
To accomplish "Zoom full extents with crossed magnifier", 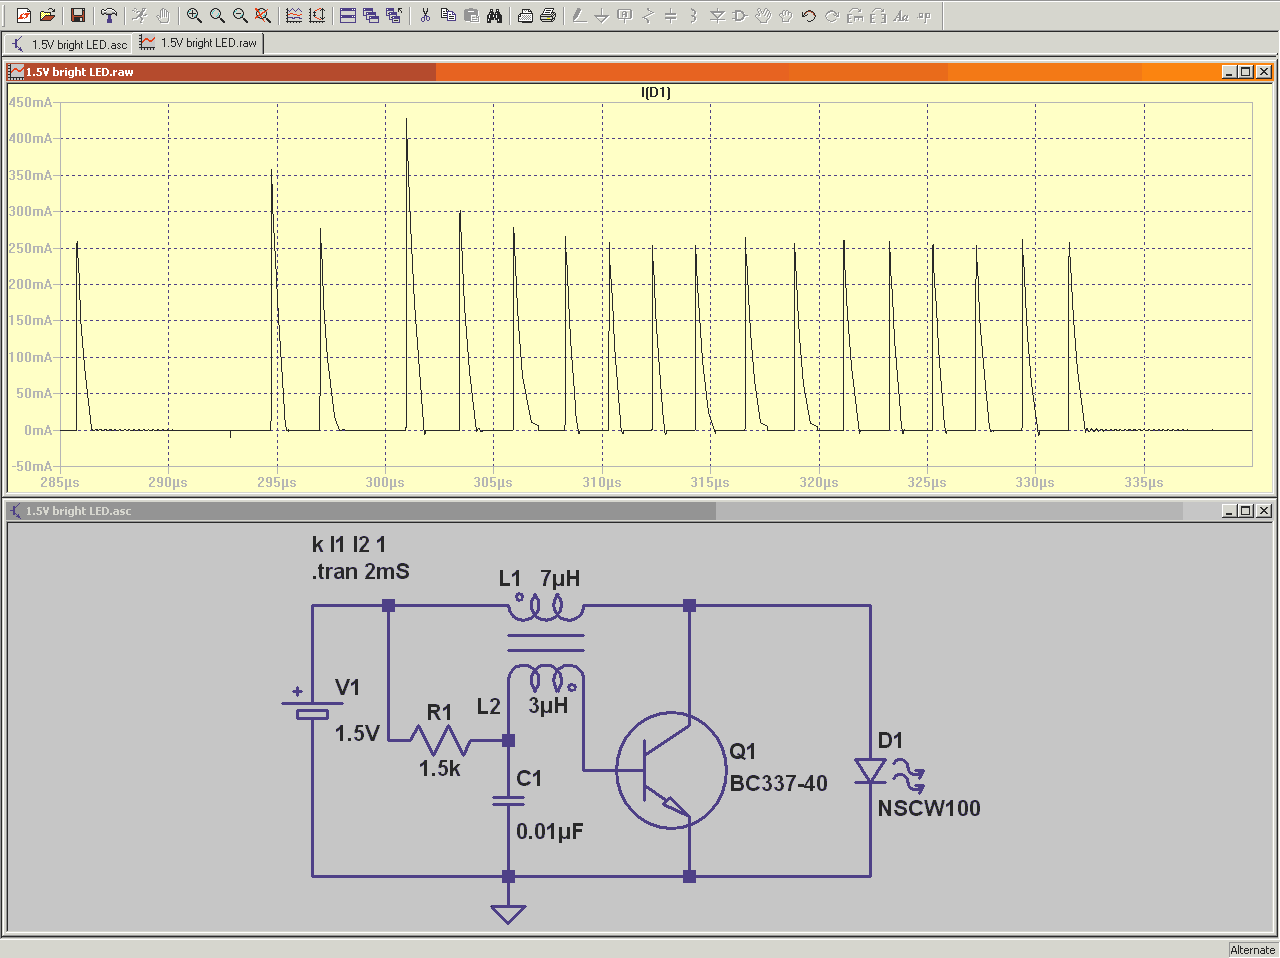I will pyautogui.click(x=263, y=16).
